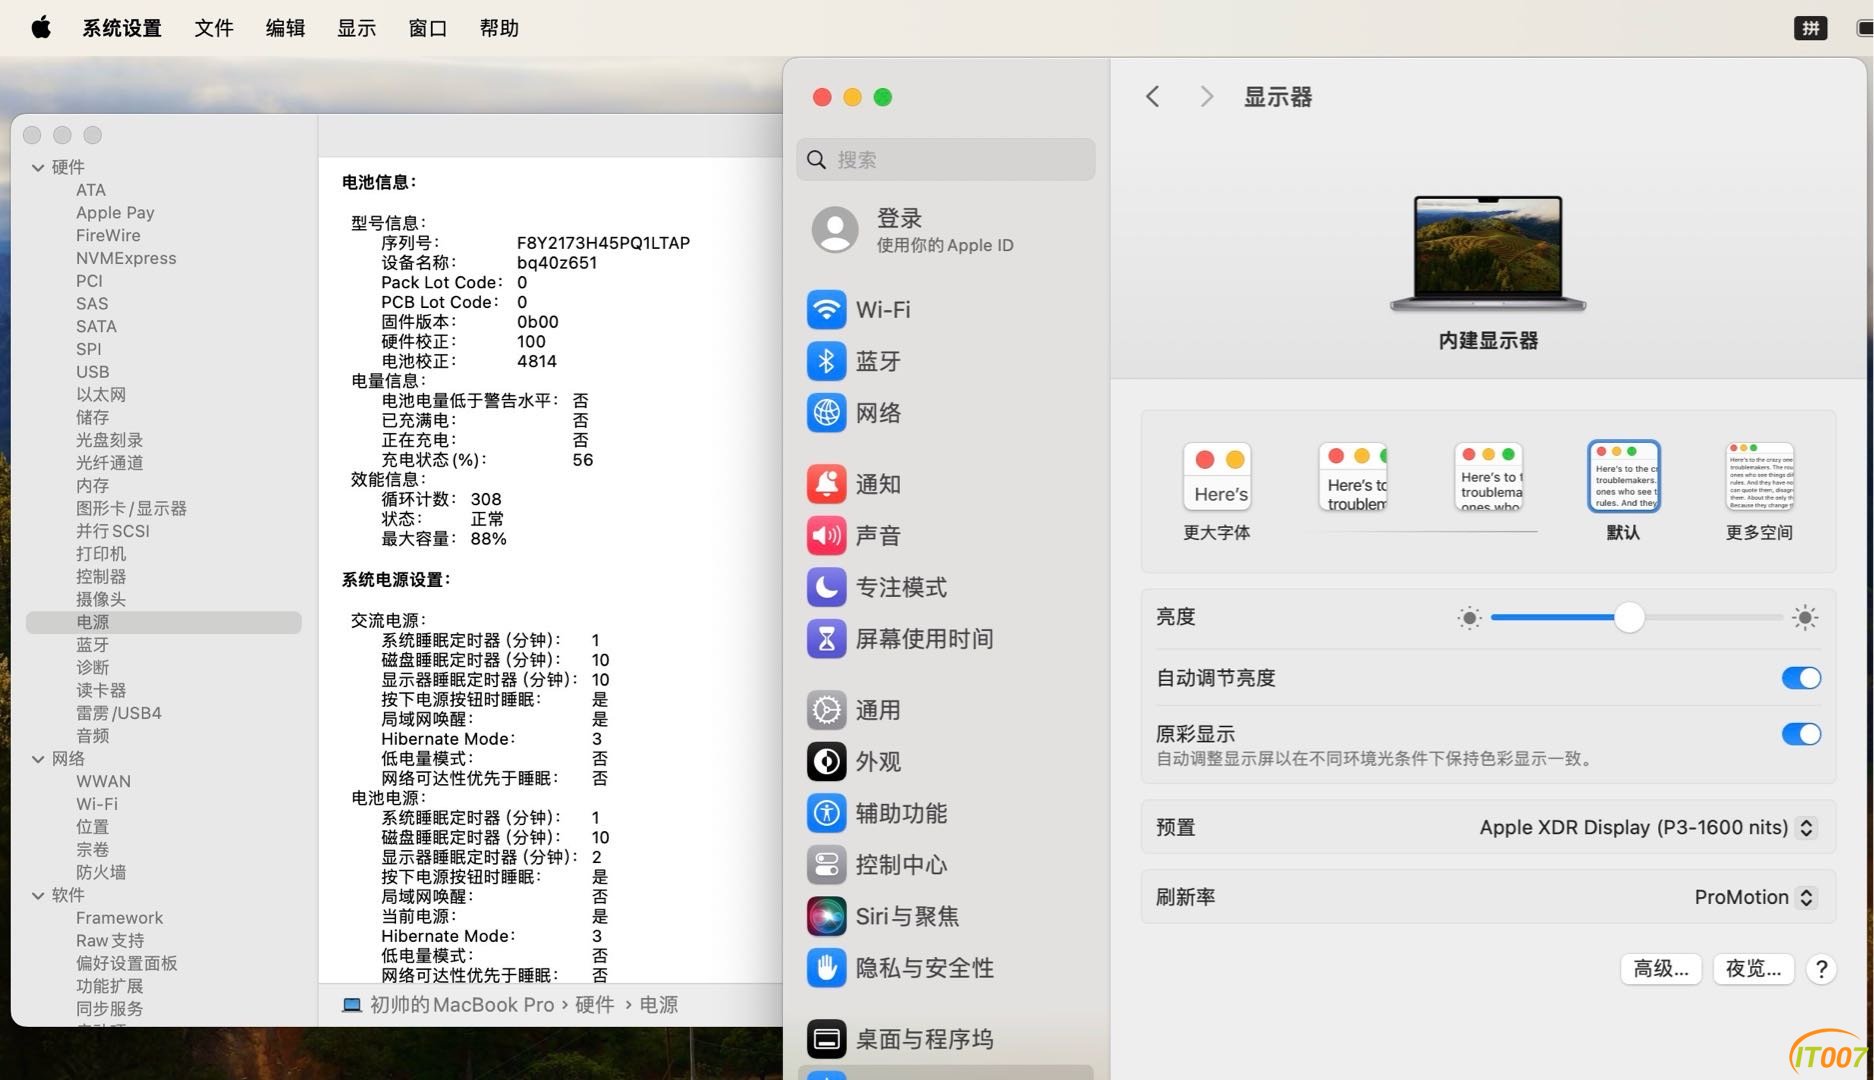1874x1080 pixels.
Task: Open Privacy & Security (隐私与安全性) icon
Action: click(826, 968)
